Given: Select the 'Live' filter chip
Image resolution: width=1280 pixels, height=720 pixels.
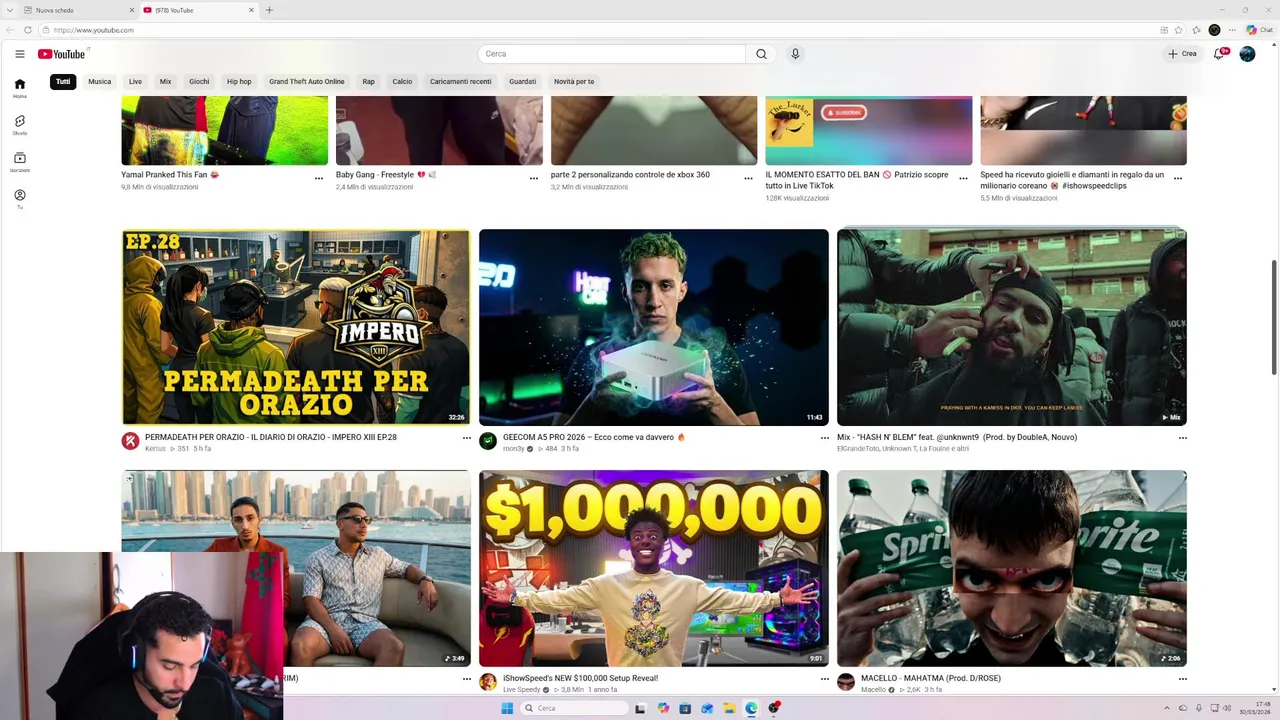Looking at the screenshot, I should [135, 81].
